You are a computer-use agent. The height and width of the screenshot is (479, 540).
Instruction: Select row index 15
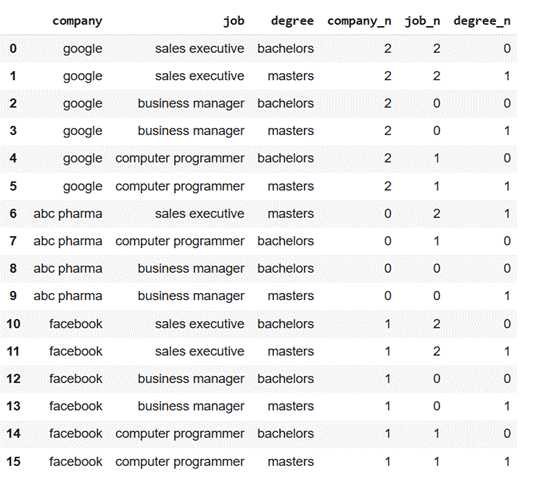(x=13, y=461)
